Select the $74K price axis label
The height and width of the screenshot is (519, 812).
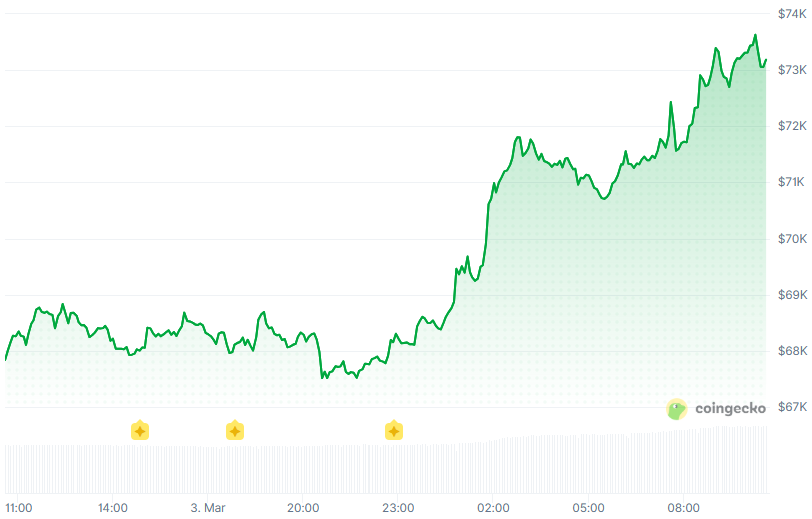tap(792, 13)
